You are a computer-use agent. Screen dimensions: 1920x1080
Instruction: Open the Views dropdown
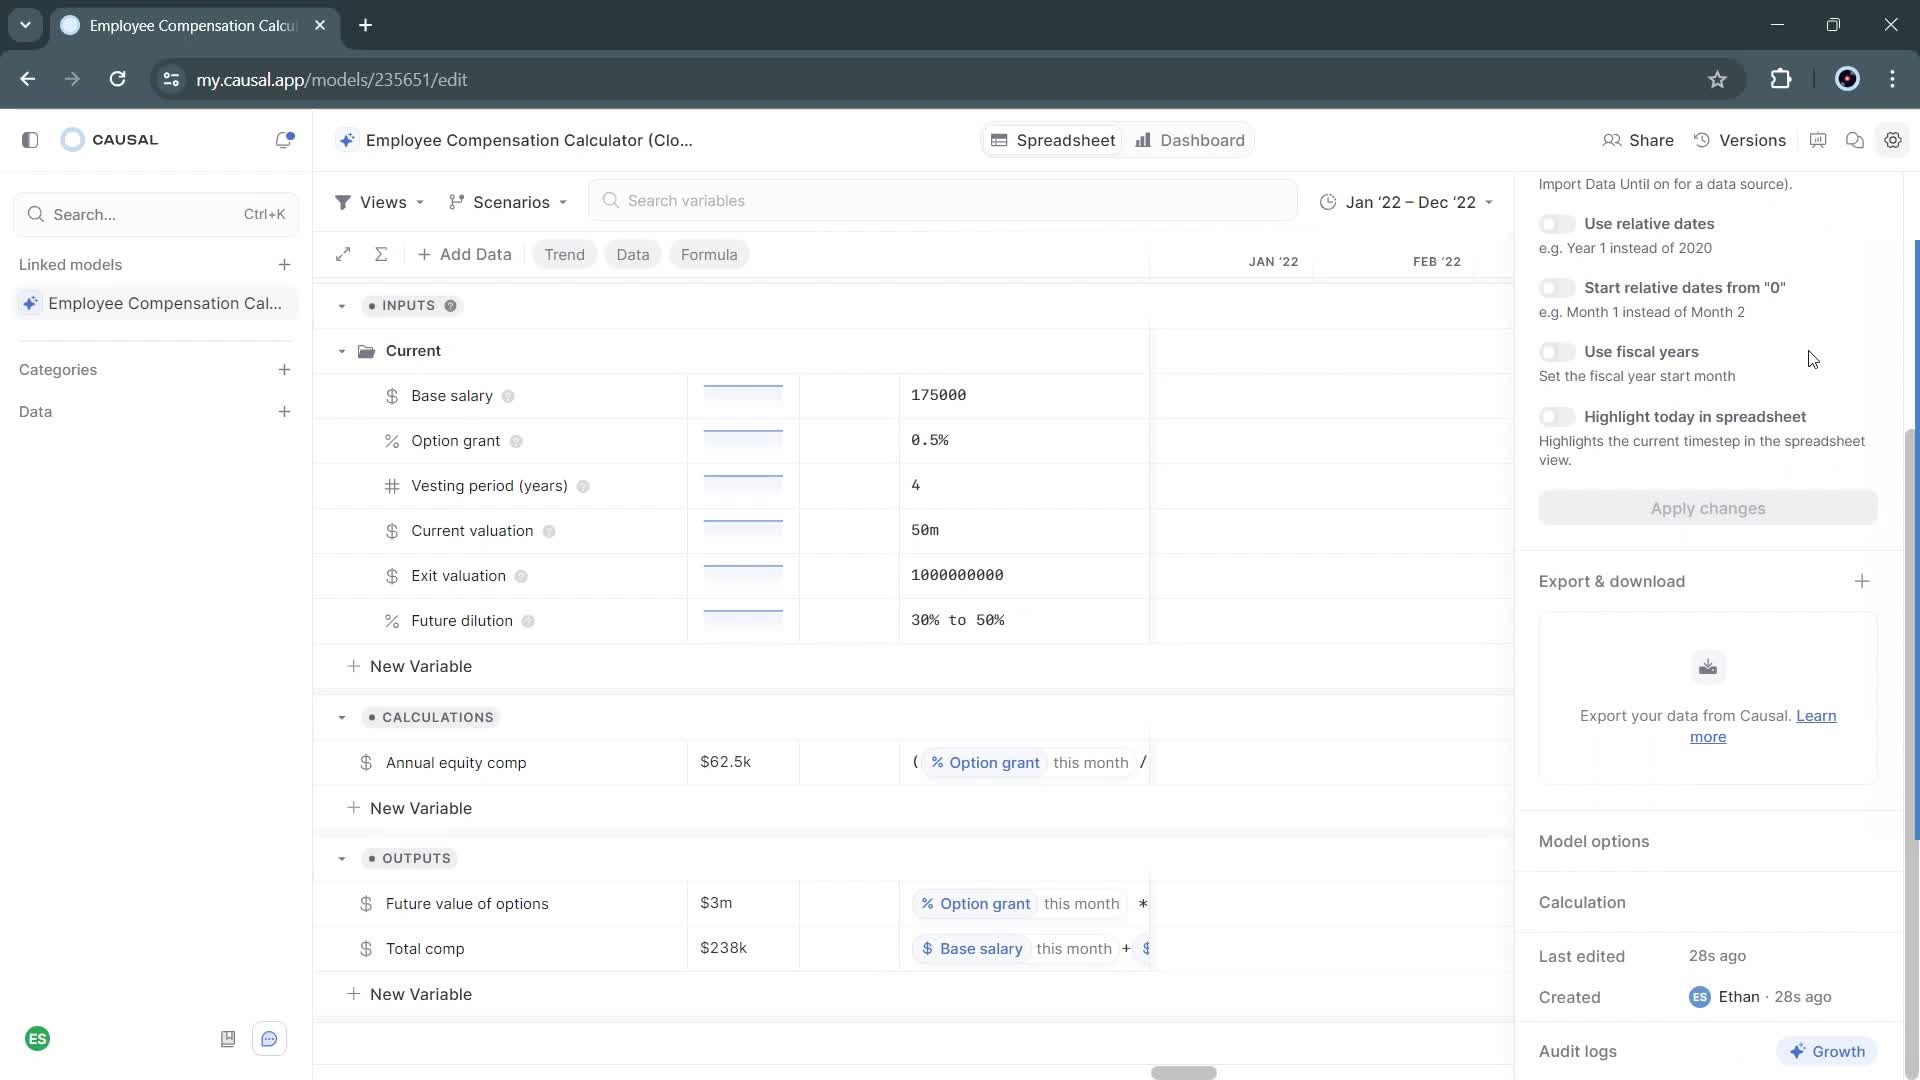click(x=380, y=202)
